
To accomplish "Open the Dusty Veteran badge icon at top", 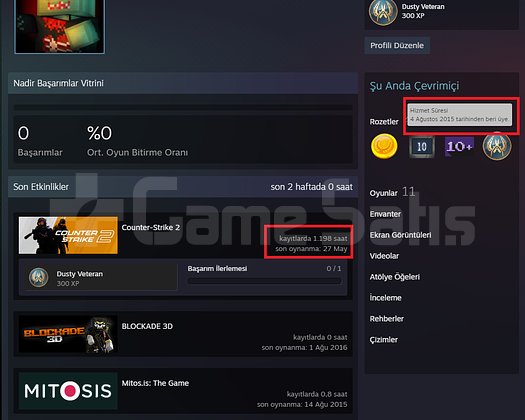I will [383, 12].
